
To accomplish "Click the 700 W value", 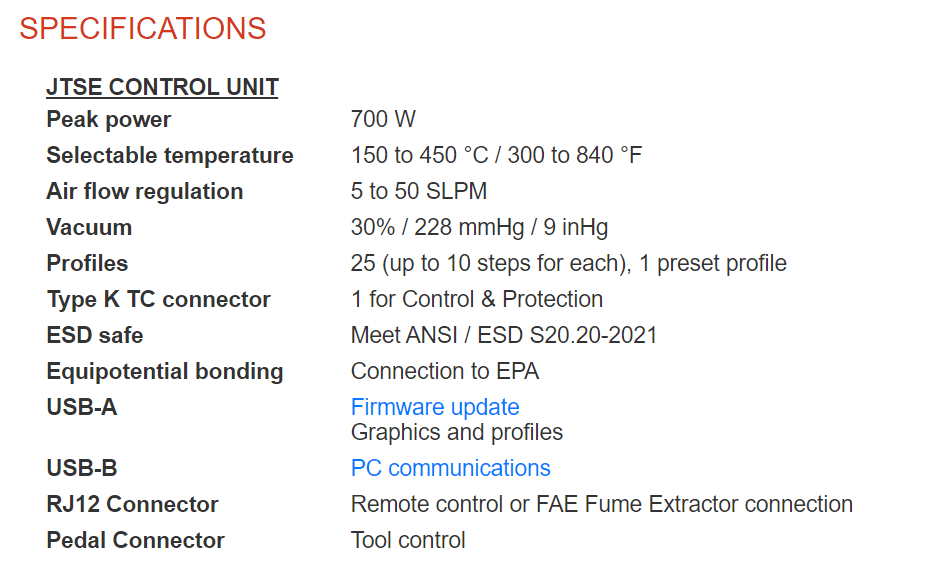I will [x=383, y=119].
